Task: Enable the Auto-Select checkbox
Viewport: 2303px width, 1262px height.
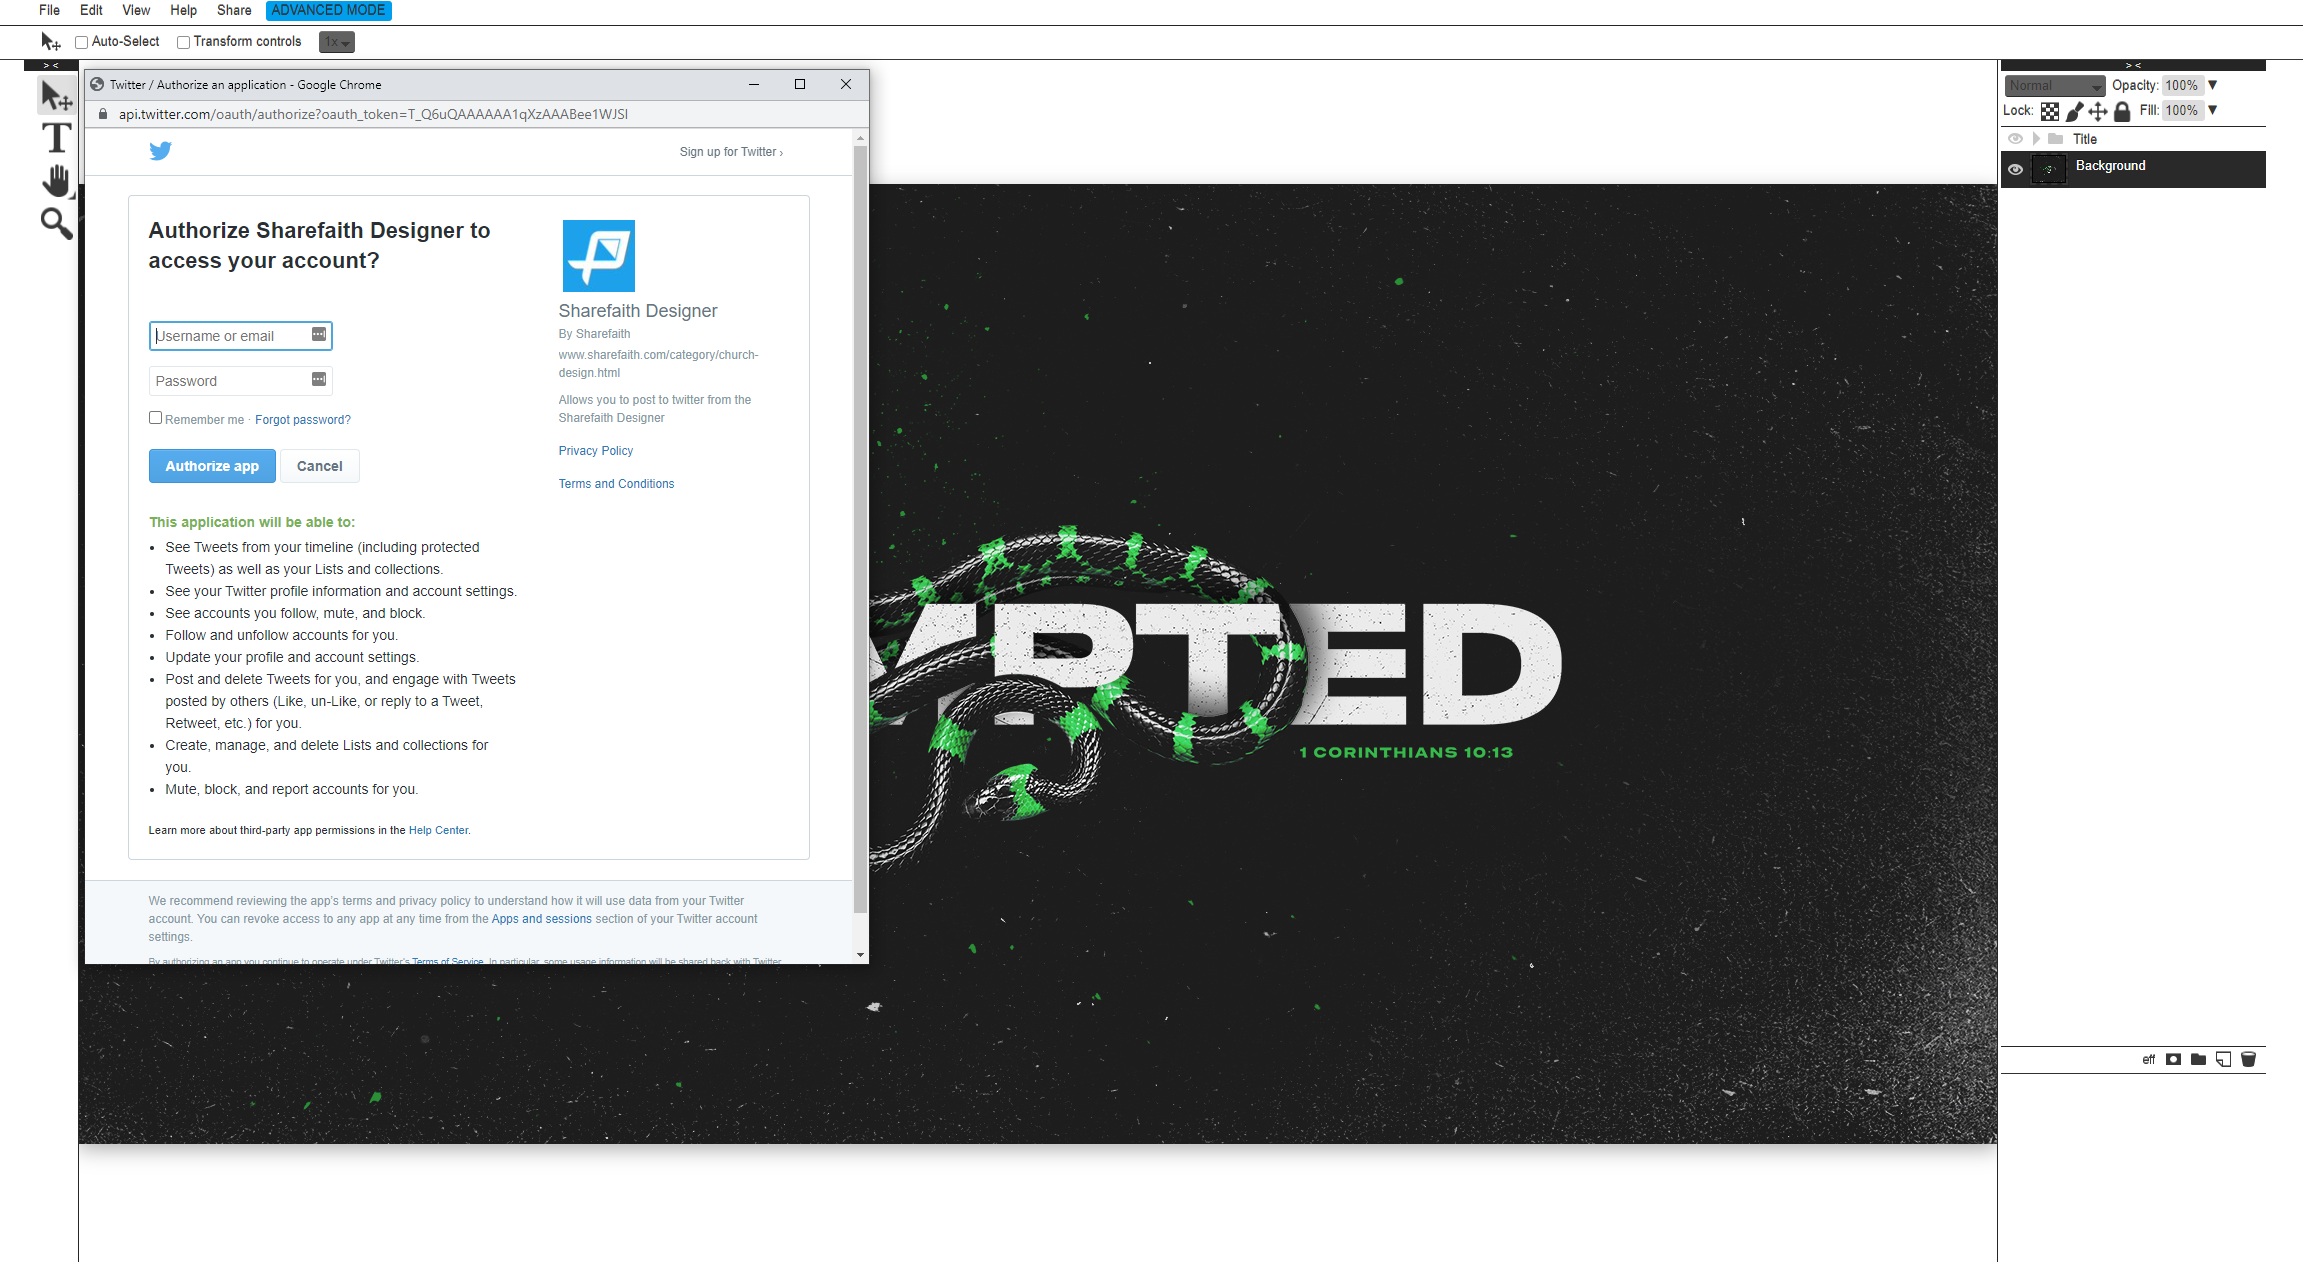Action: pyautogui.click(x=82, y=42)
